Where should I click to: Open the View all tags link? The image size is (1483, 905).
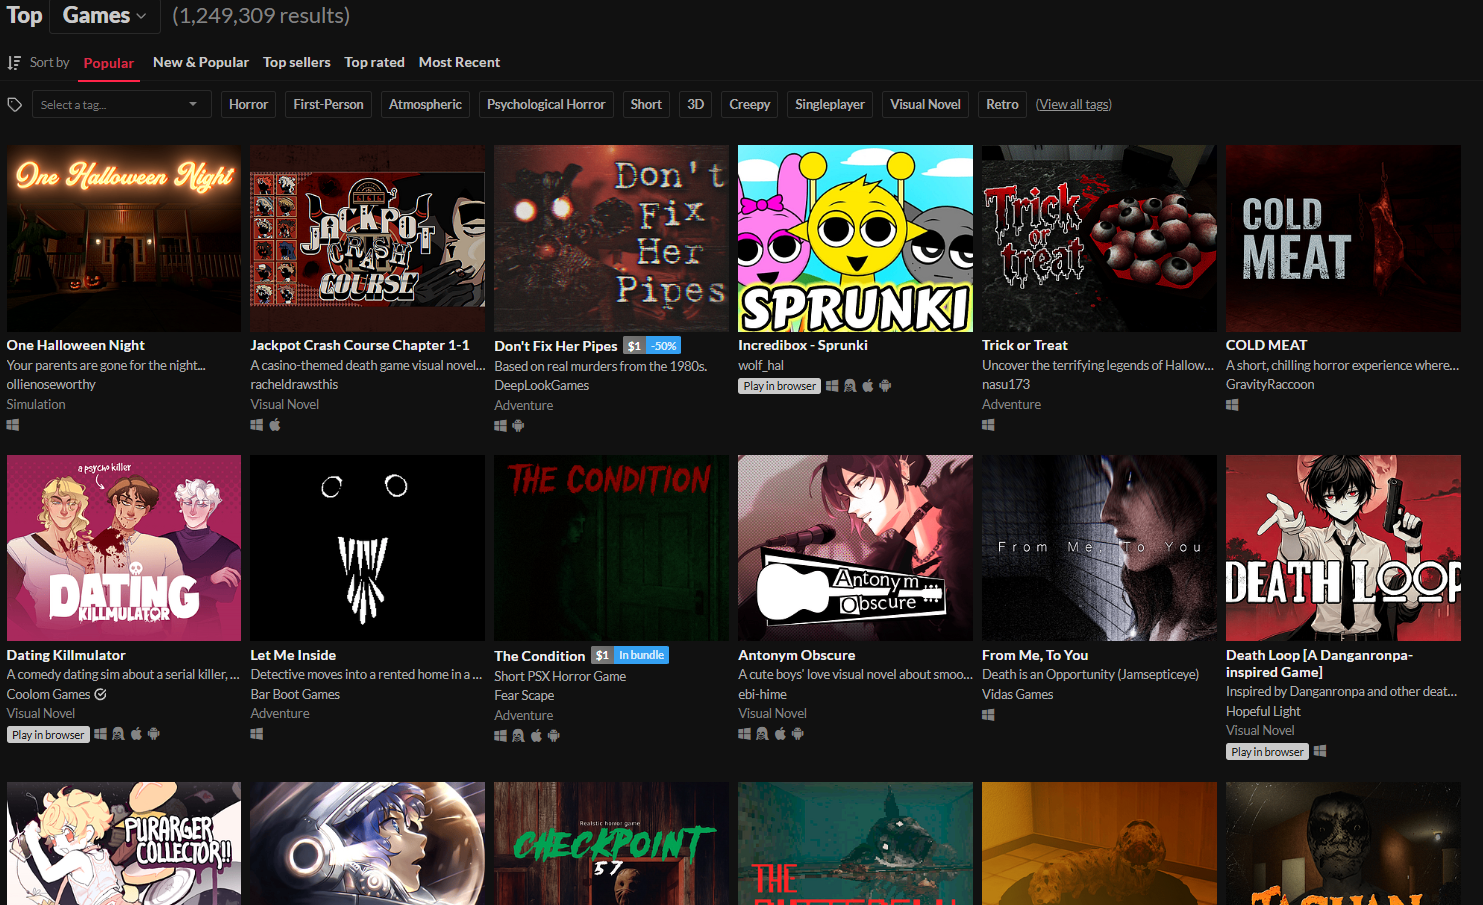coord(1074,104)
